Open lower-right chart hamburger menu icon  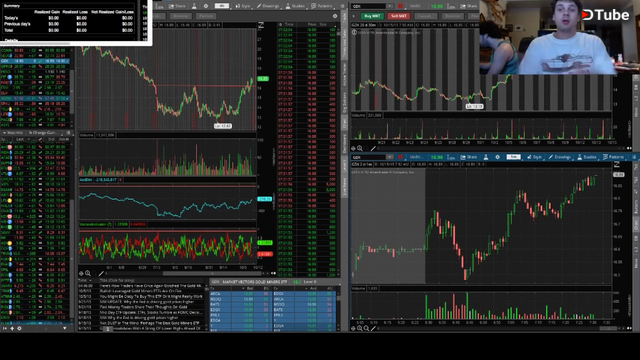(x=634, y=157)
